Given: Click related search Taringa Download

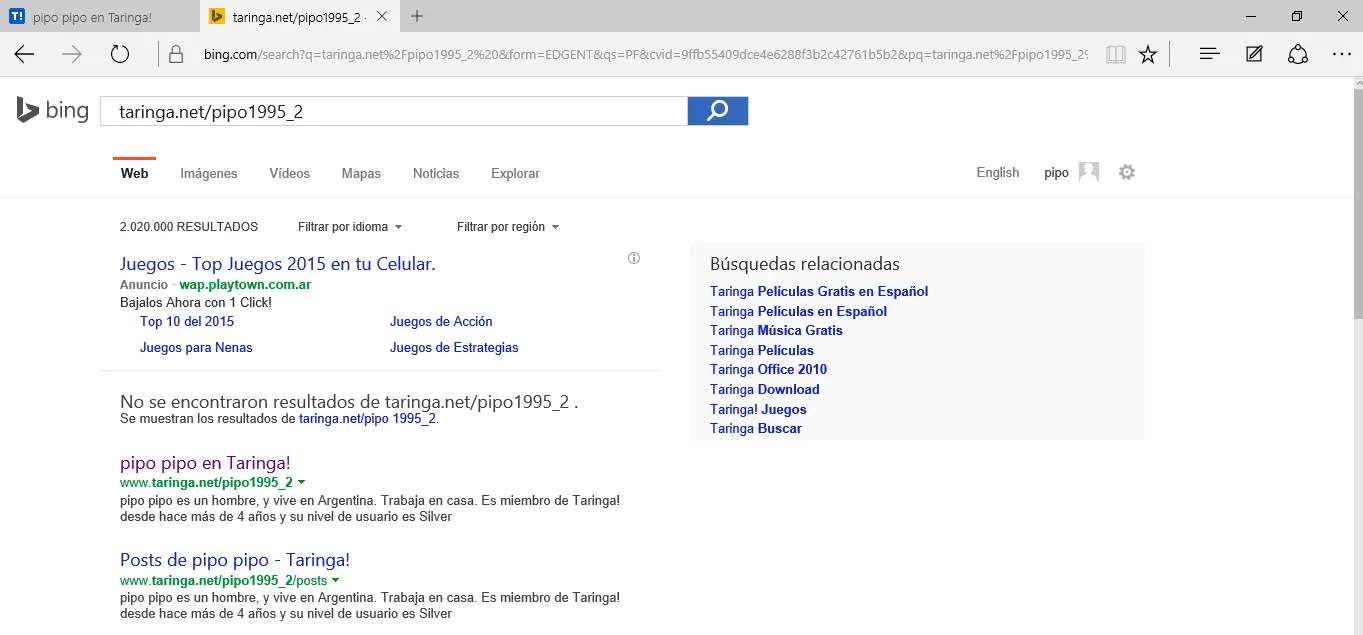Looking at the screenshot, I should [x=765, y=389].
